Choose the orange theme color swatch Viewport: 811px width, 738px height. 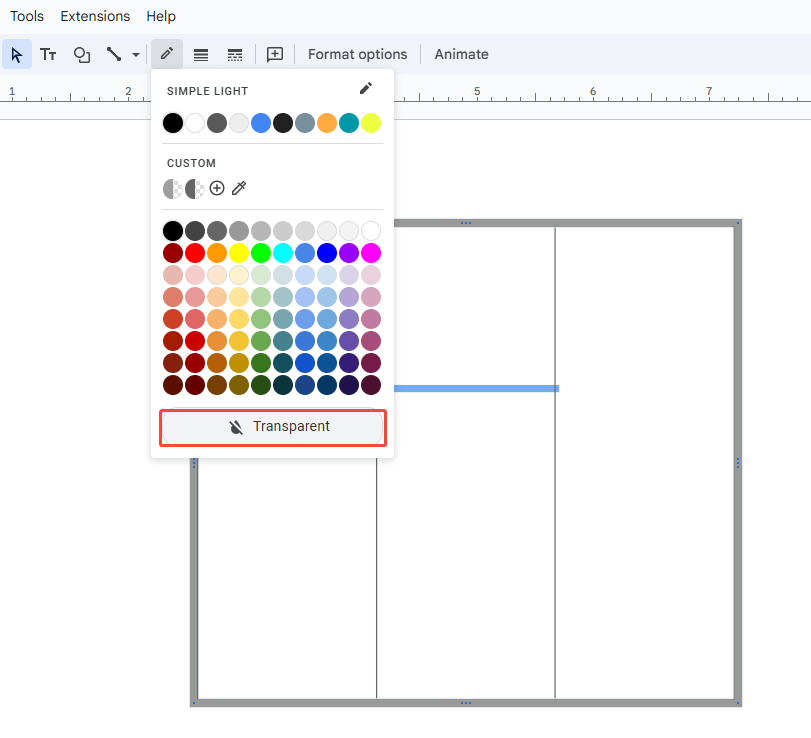(x=327, y=123)
